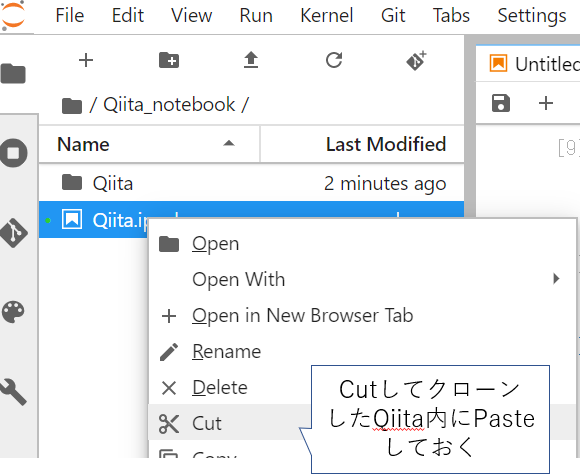
Task: Click the Qiita_notebook breadcrumb path
Action: point(169,104)
